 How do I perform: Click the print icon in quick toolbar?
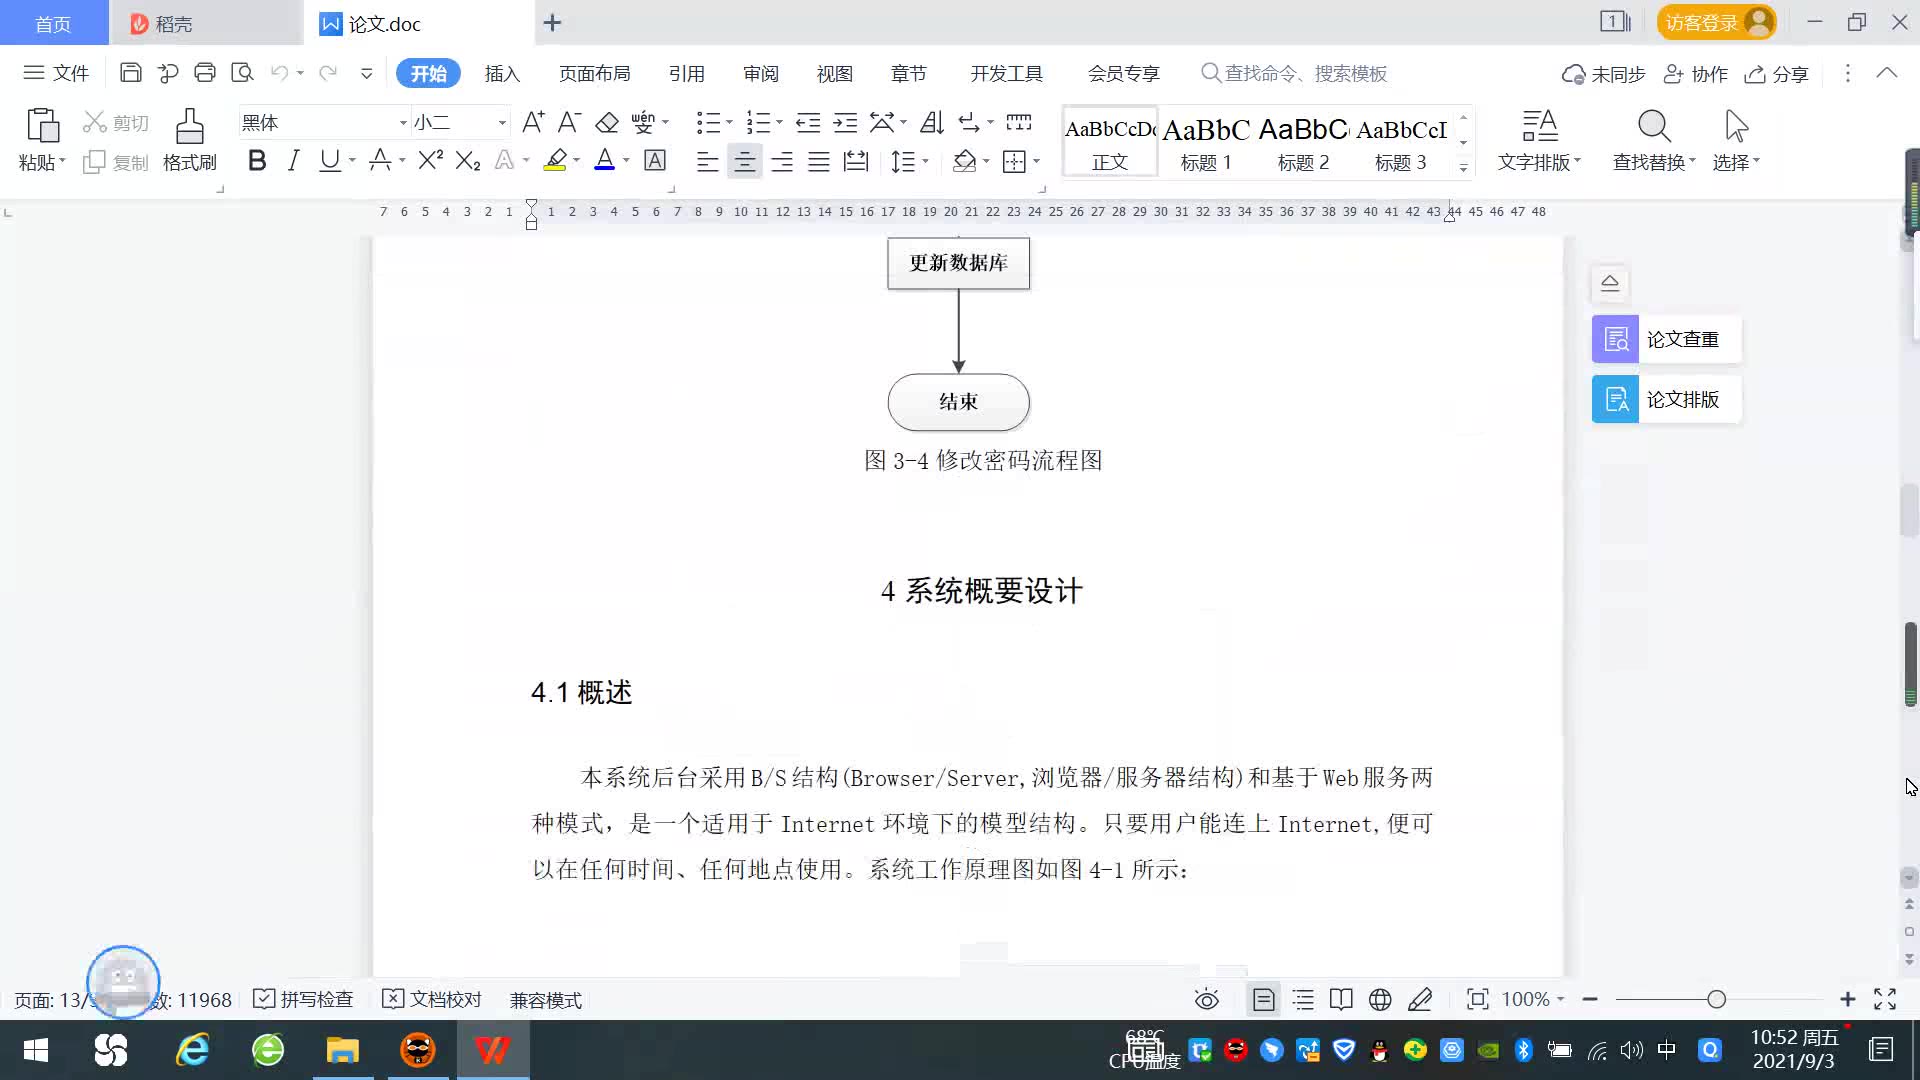coord(205,73)
